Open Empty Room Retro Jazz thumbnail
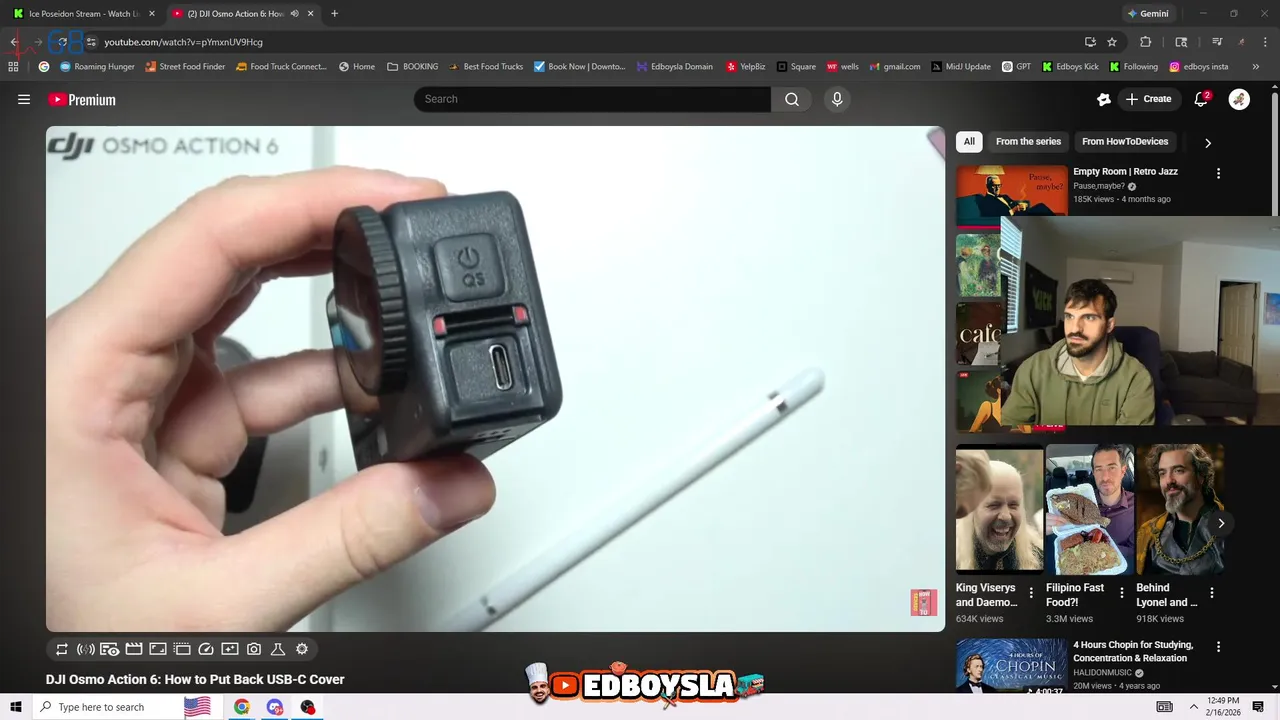 click(x=1011, y=191)
